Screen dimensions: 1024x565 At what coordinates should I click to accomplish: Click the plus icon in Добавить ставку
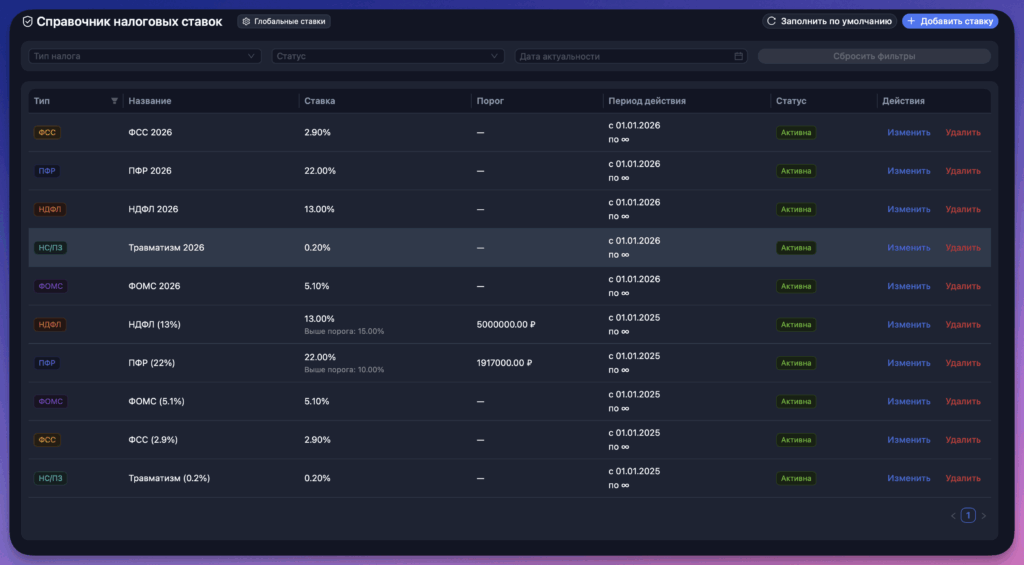tap(911, 22)
